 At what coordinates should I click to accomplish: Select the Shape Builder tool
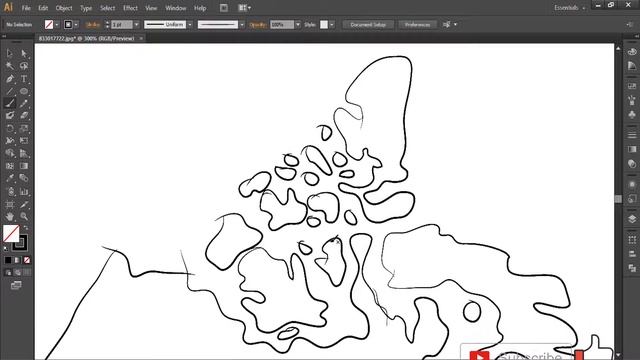[9, 153]
